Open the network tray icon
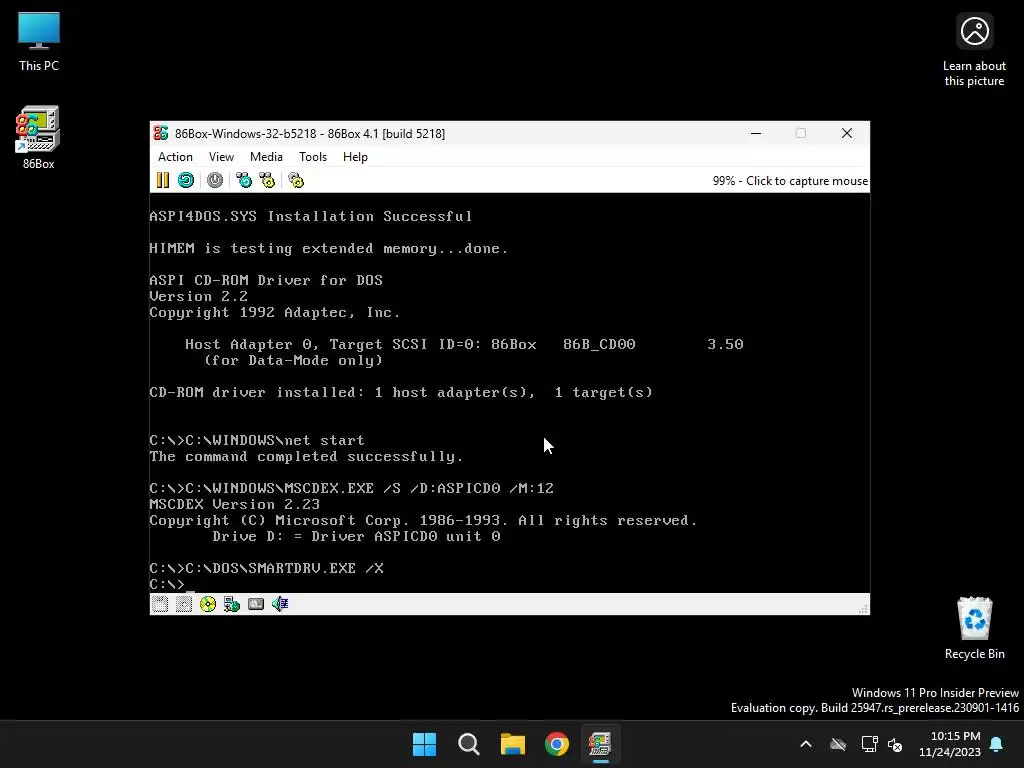This screenshot has height=768, width=1024. (x=869, y=744)
